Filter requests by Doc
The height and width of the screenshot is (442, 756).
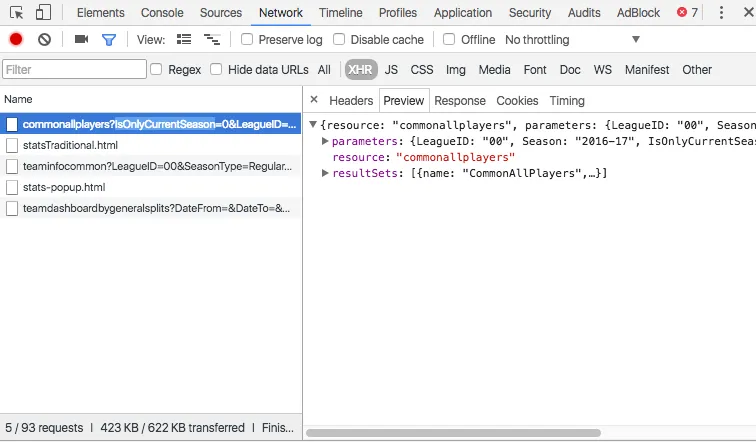tap(570, 69)
